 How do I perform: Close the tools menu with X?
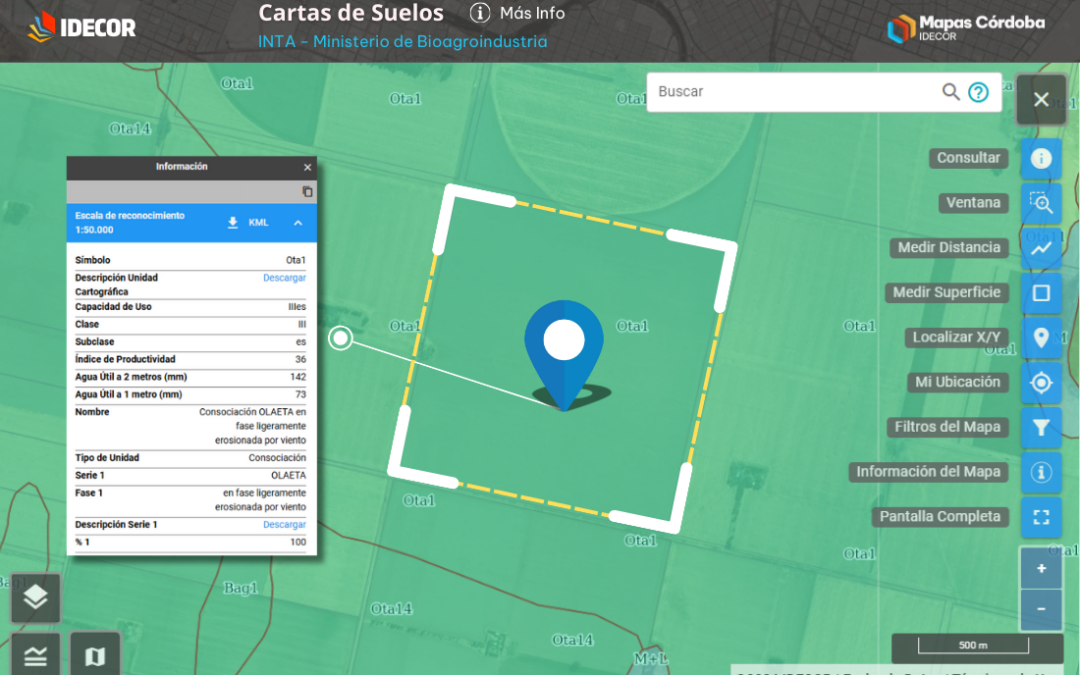(x=1041, y=99)
